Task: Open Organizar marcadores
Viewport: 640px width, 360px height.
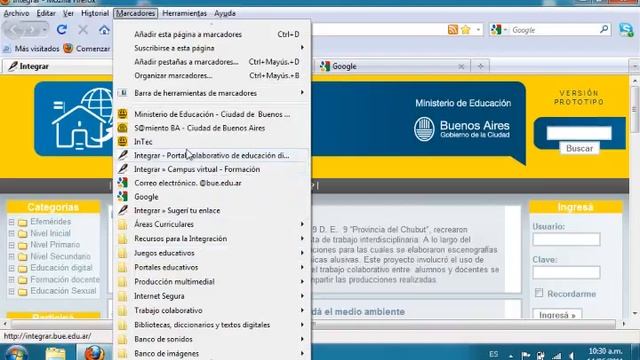Action: coord(212,76)
